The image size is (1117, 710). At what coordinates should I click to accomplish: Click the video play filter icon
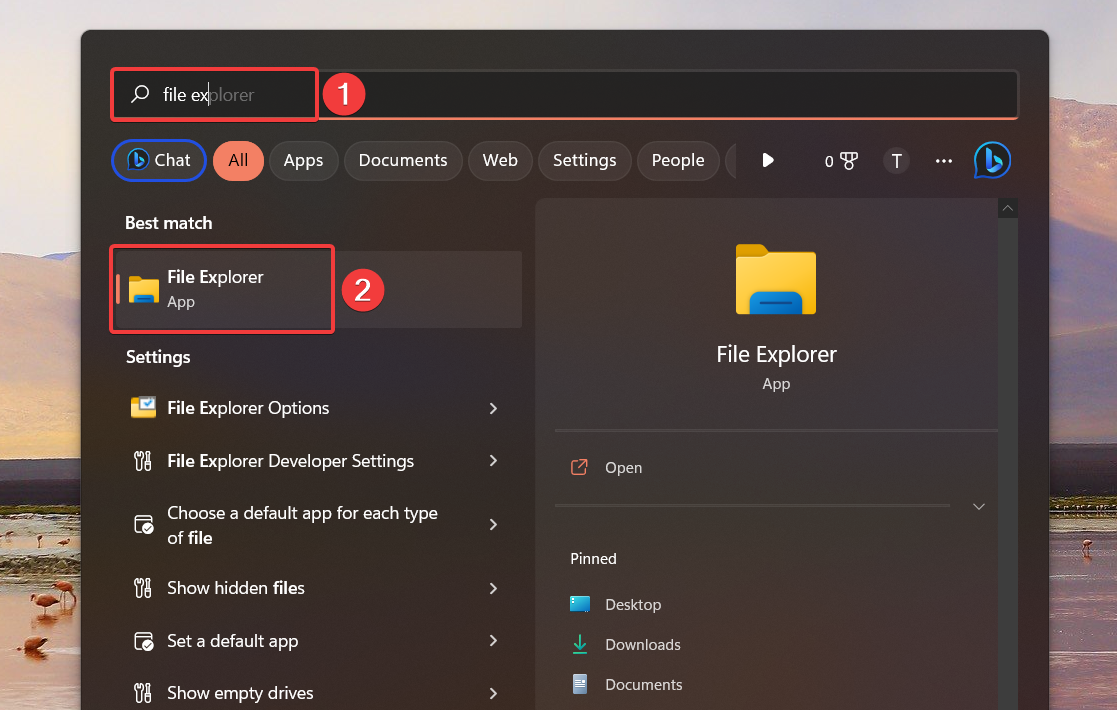(770, 160)
